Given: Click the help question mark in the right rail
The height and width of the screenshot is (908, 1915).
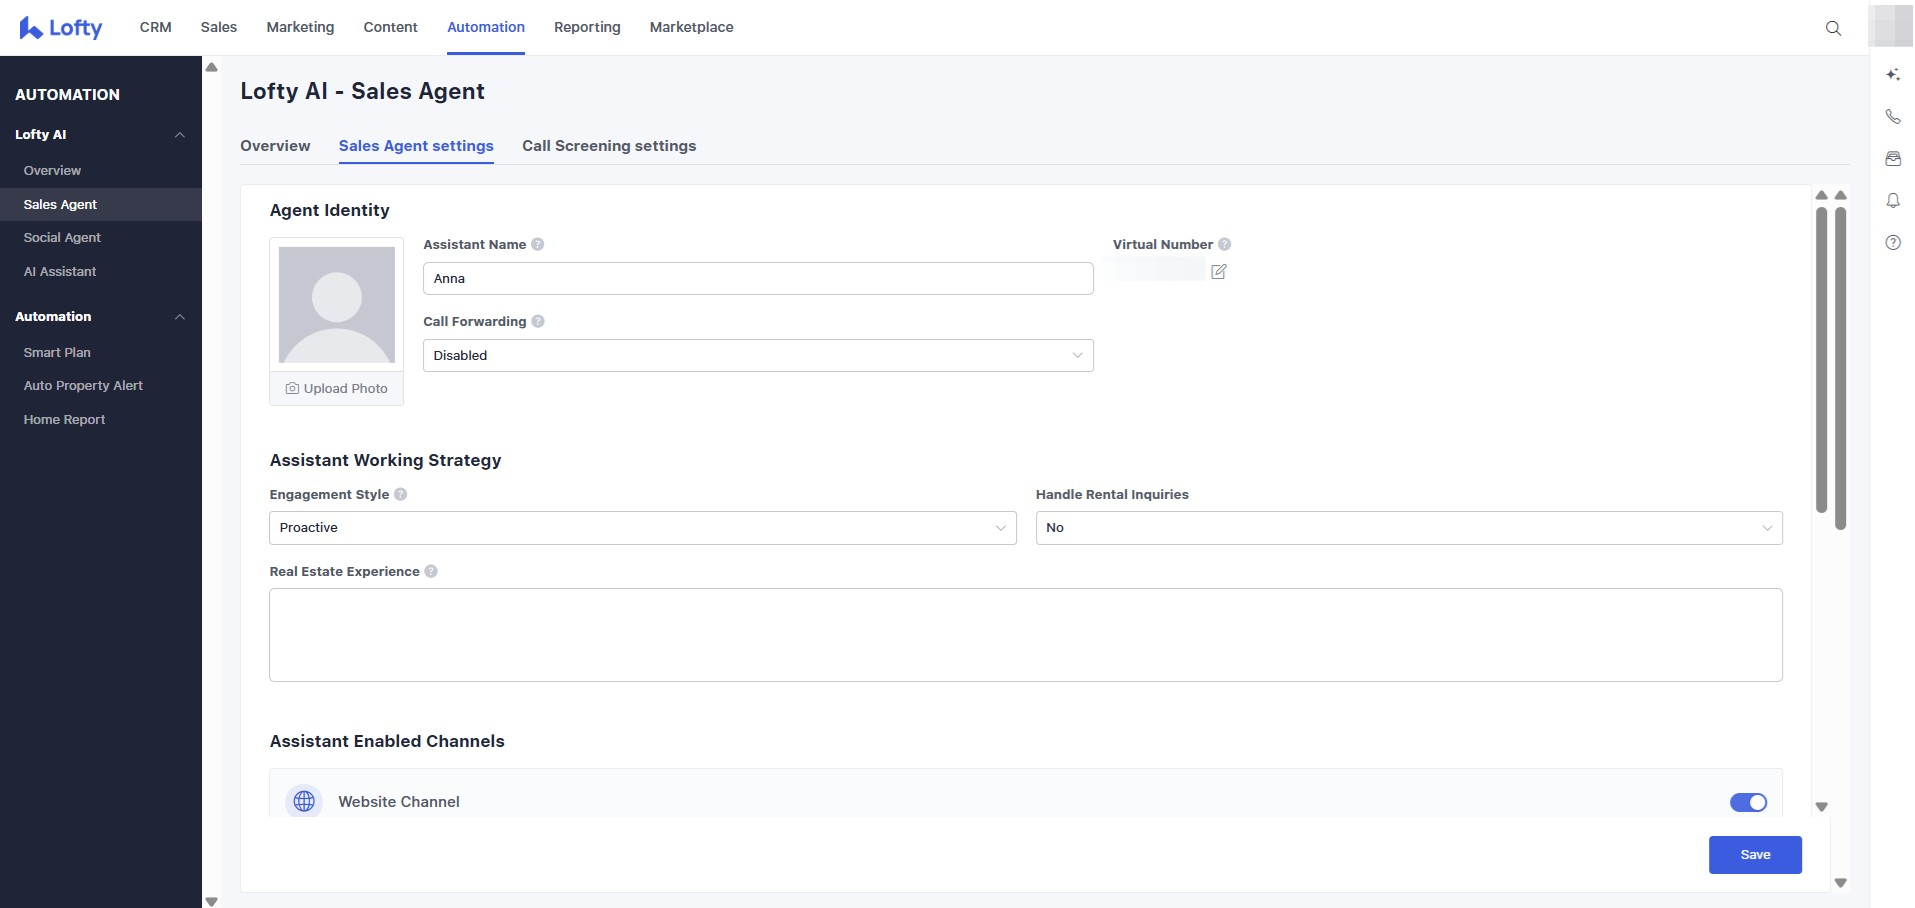Looking at the screenshot, I should [1892, 243].
